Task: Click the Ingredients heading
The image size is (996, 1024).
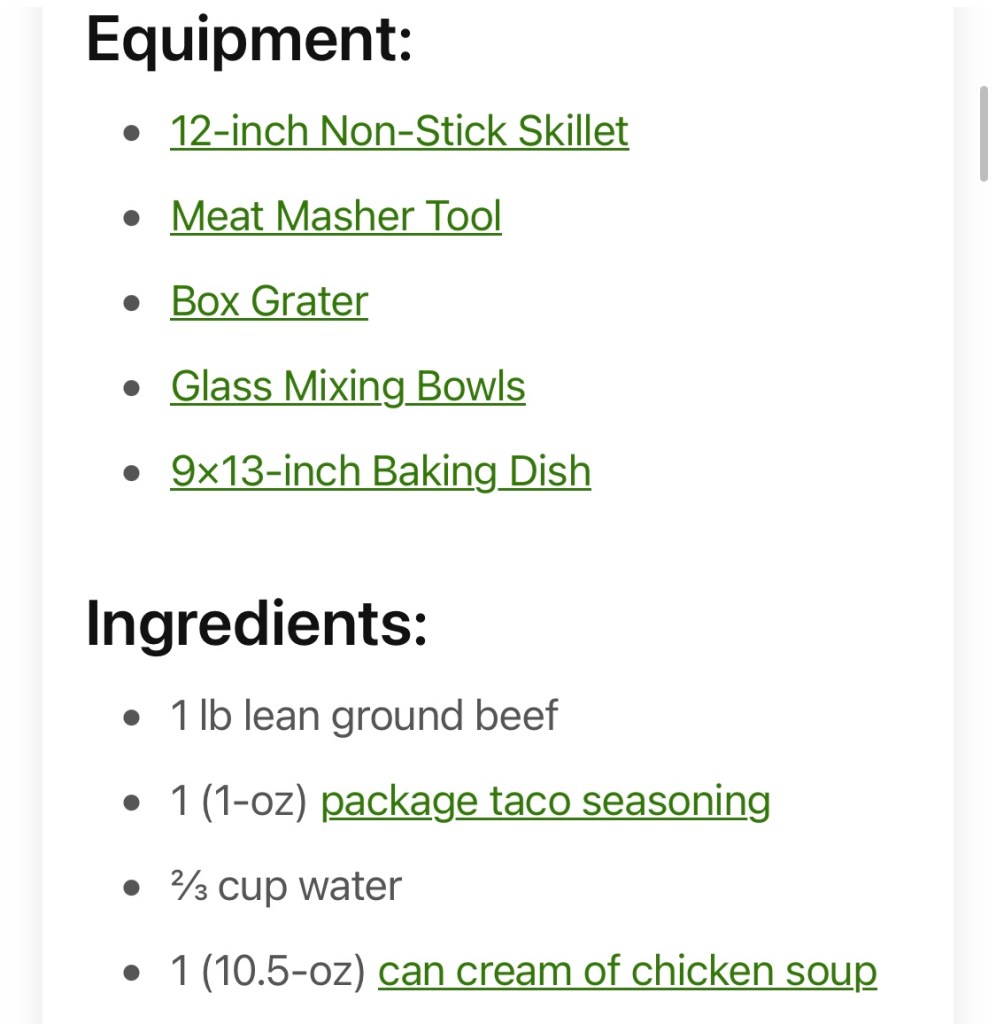Action: (x=257, y=623)
